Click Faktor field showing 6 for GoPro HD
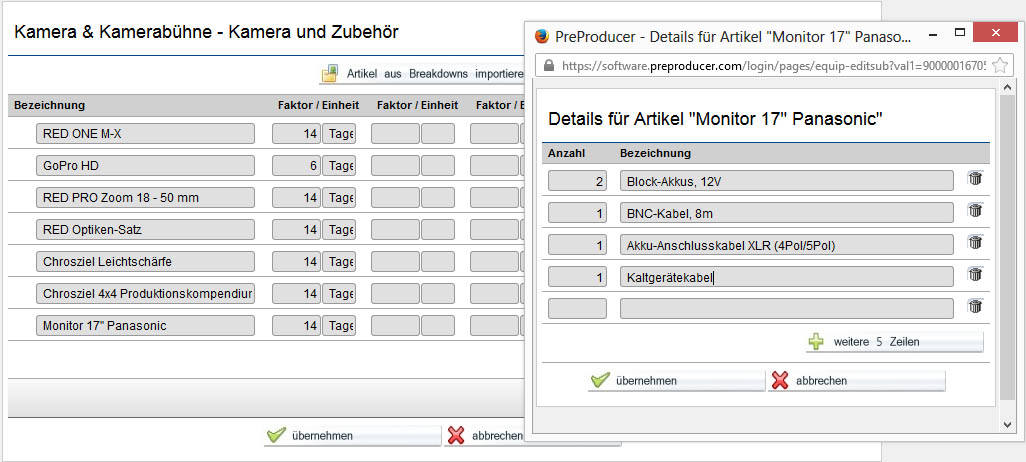The image size is (1026, 462). (x=296, y=166)
